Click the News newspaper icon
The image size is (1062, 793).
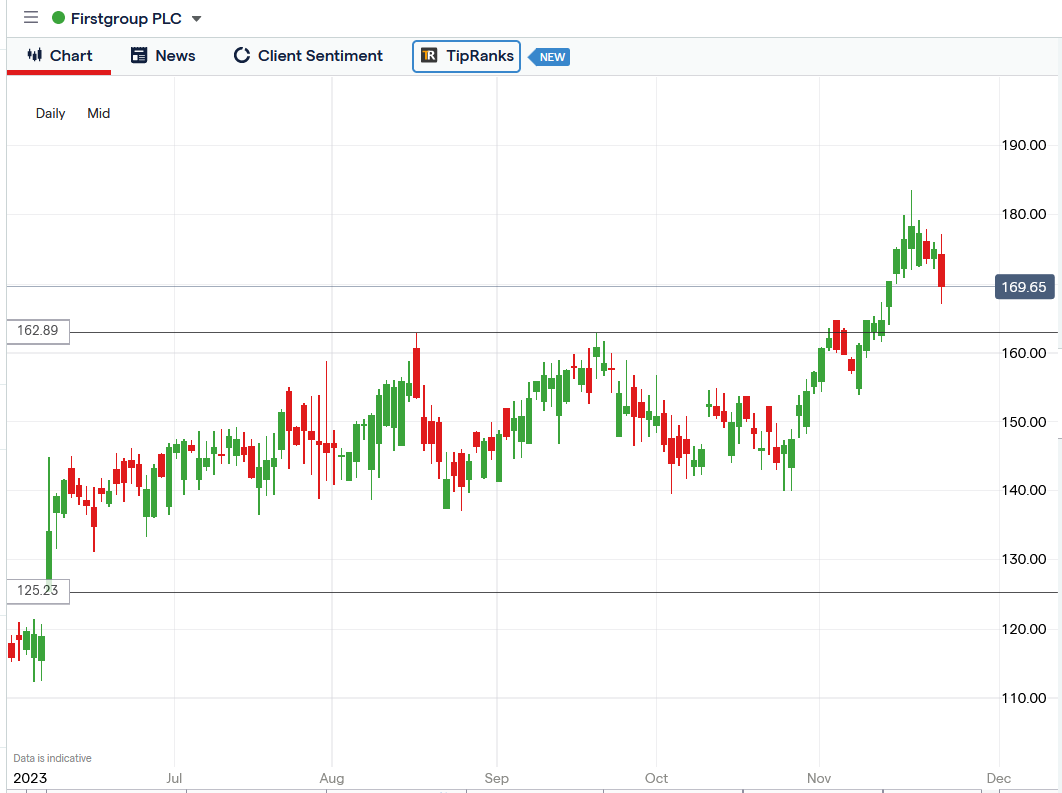pyautogui.click(x=139, y=56)
